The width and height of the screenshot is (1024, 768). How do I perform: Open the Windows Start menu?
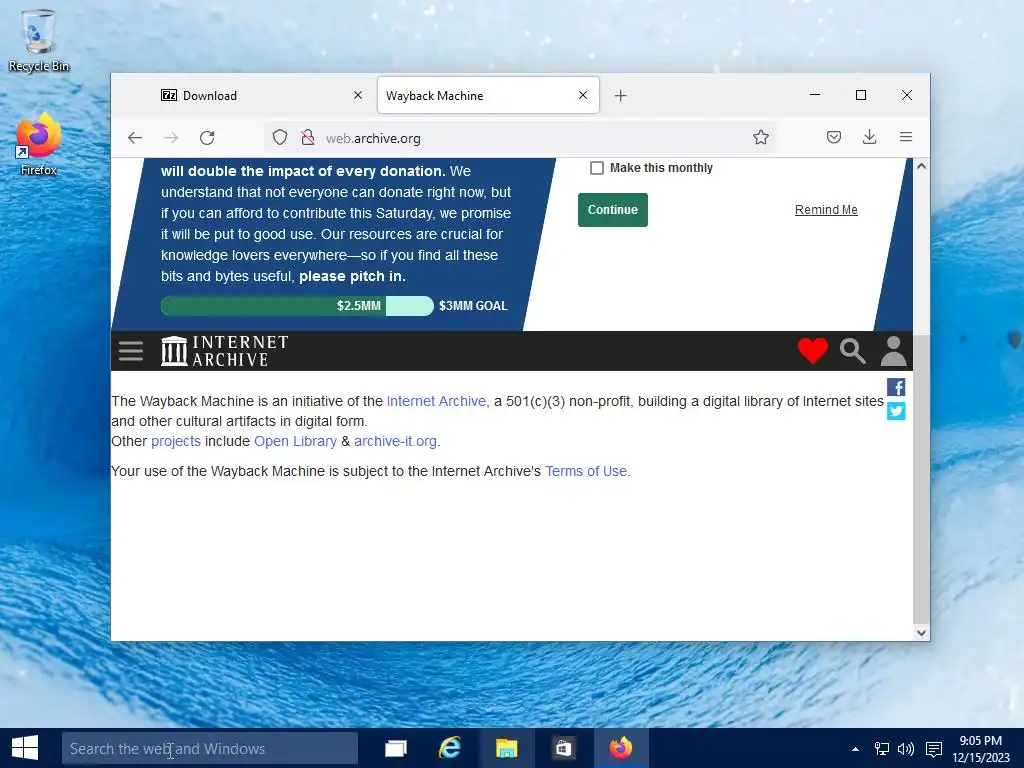[x=25, y=748]
